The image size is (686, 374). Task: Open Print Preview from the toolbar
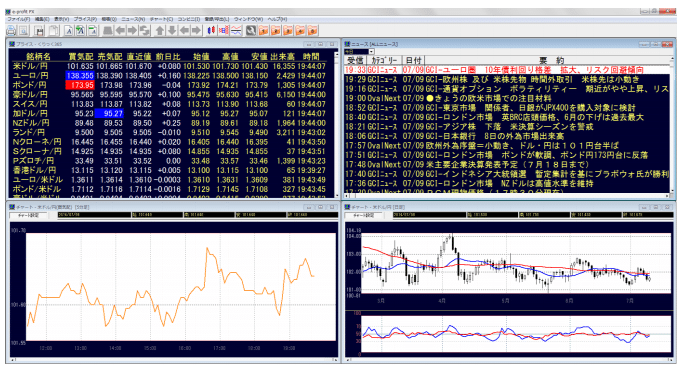[x=24, y=30]
